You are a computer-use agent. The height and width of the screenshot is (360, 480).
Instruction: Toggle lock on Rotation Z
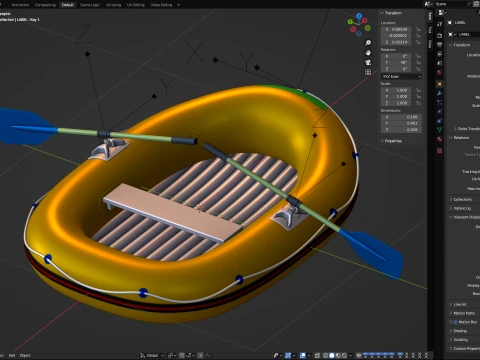click(x=418, y=69)
